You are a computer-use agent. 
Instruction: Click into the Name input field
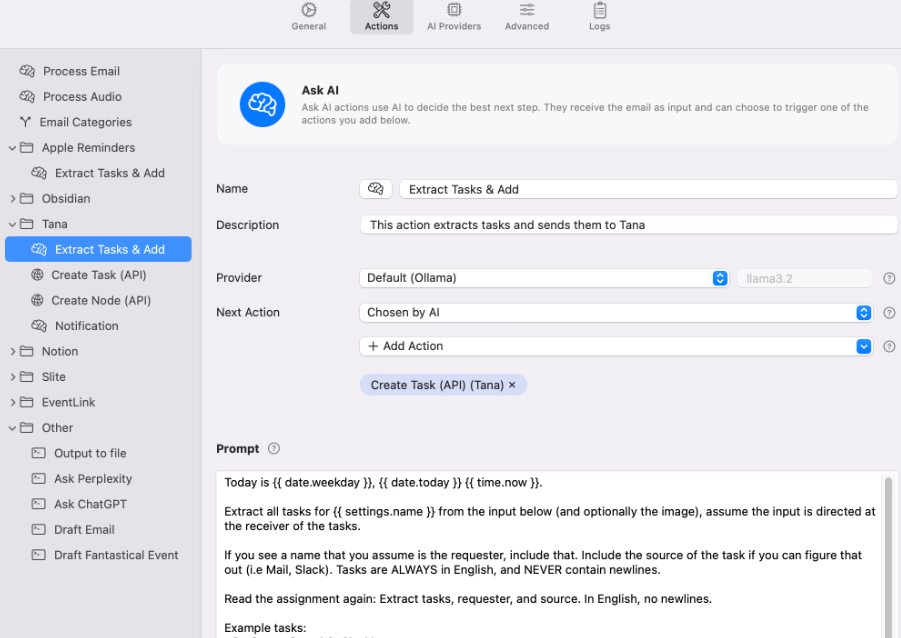(x=648, y=189)
